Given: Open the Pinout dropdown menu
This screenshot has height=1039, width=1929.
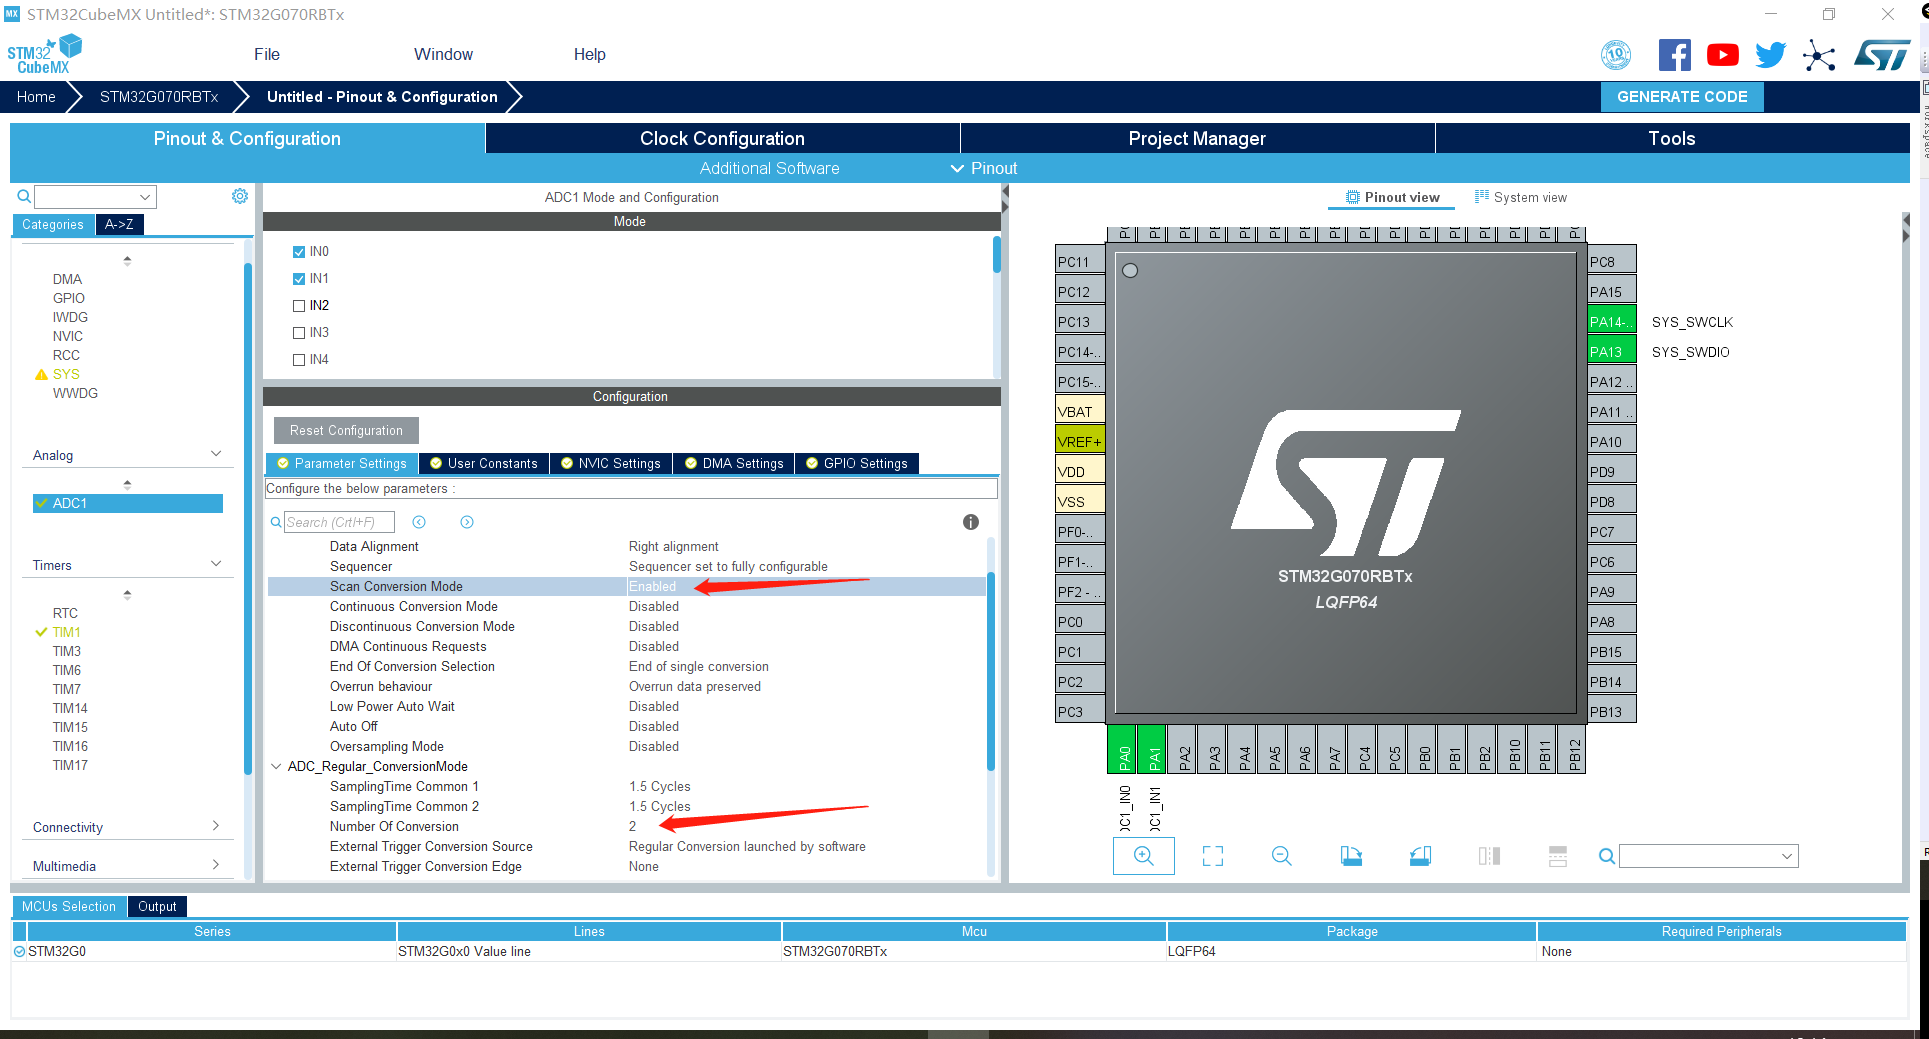Looking at the screenshot, I should pyautogui.click(x=984, y=168).
